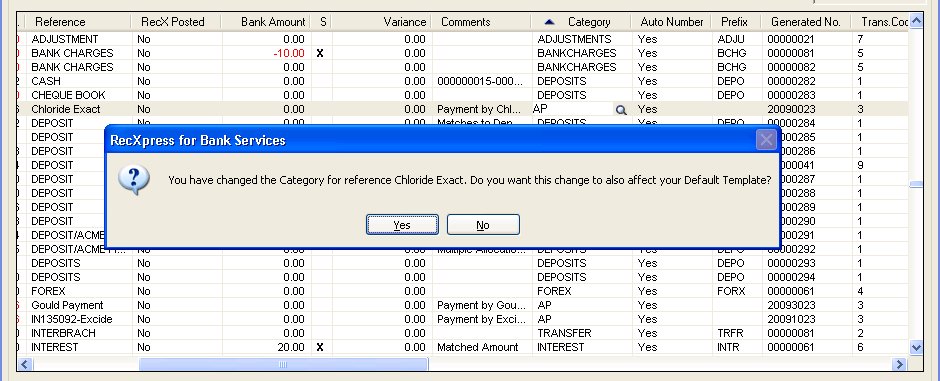Click the INTEREST category cell
Screen dimensions: 940x381
click(x=561, y=347)
